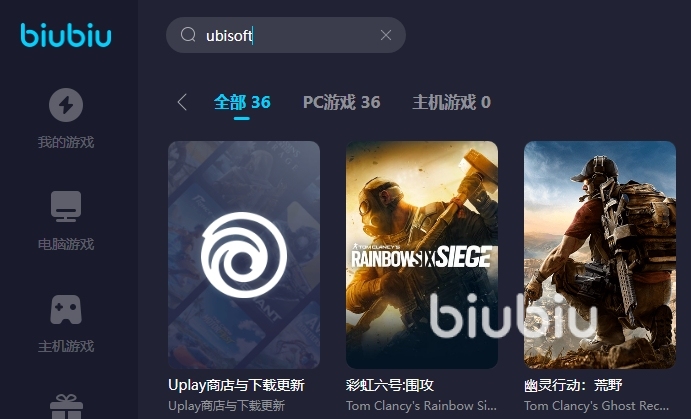Open the Rainbow Six Siege cover art
The image size is (691, 419).
tap(422, 255)
